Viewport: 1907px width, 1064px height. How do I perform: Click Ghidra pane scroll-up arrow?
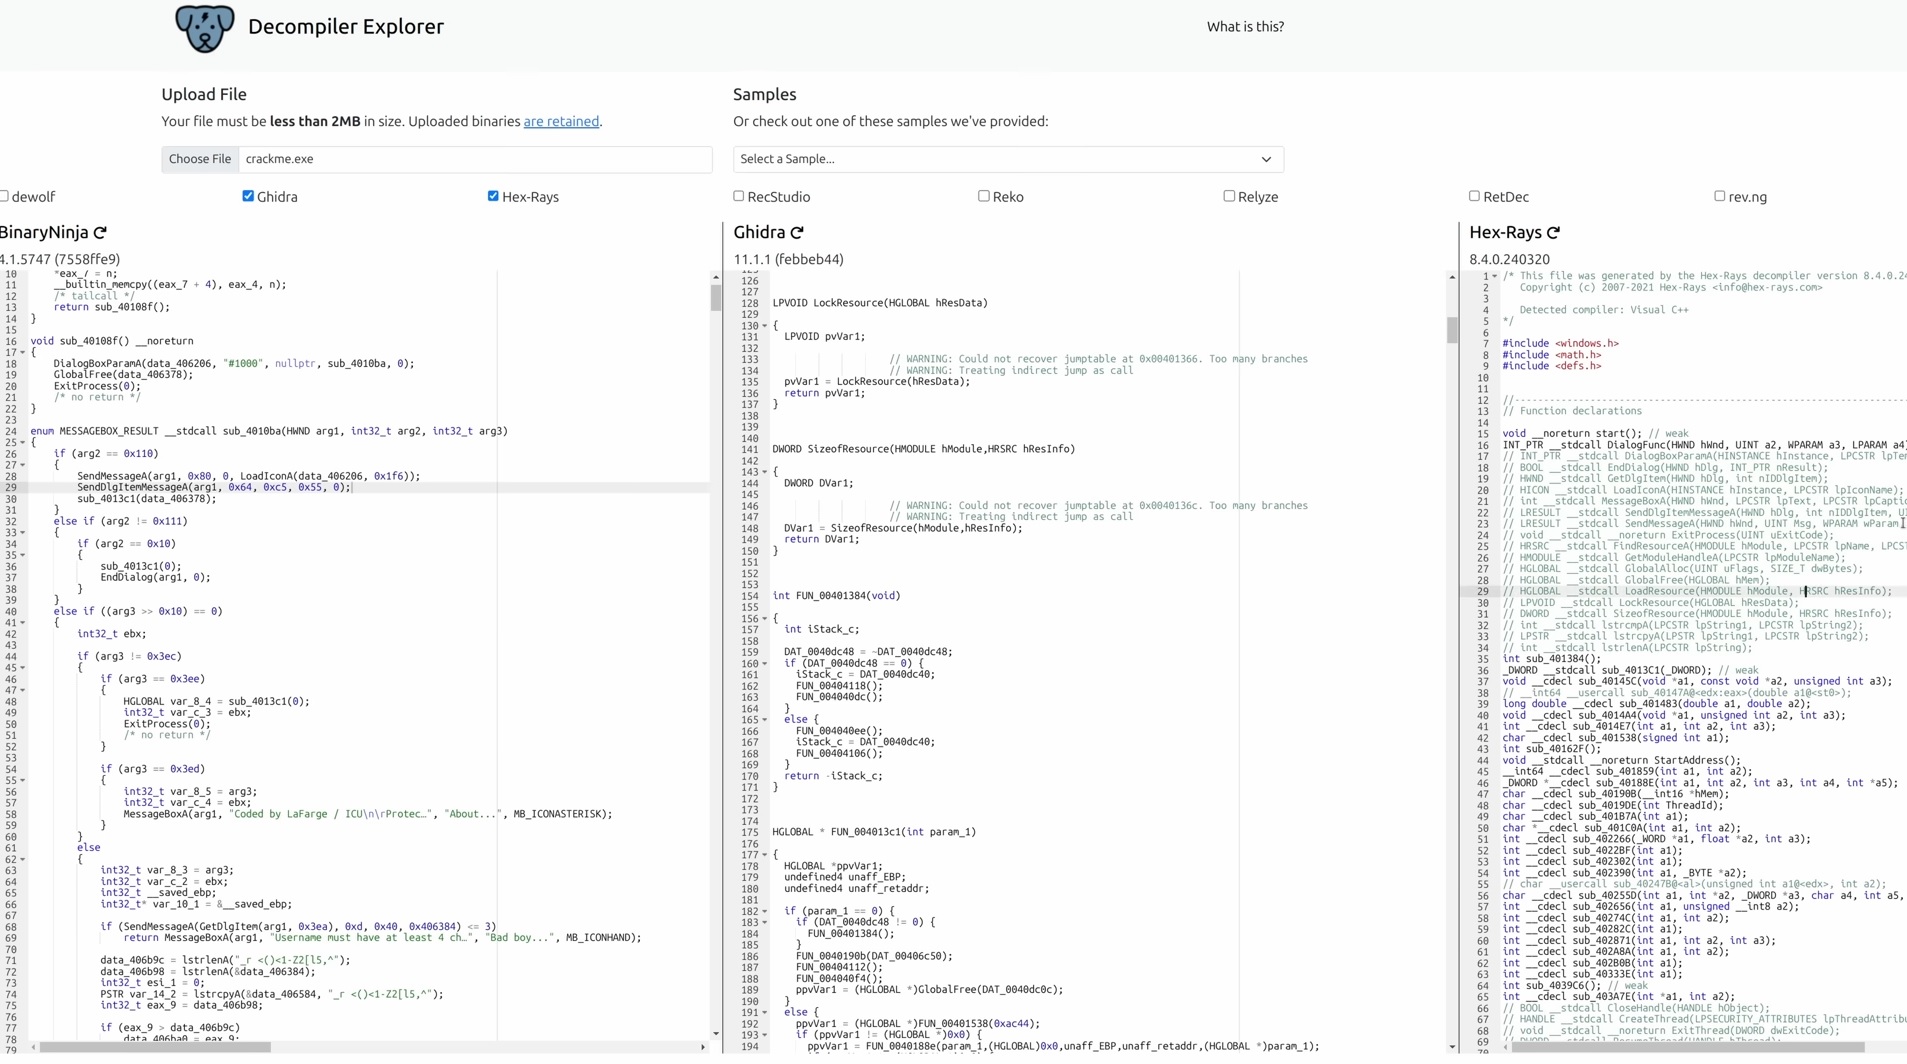1452,277
